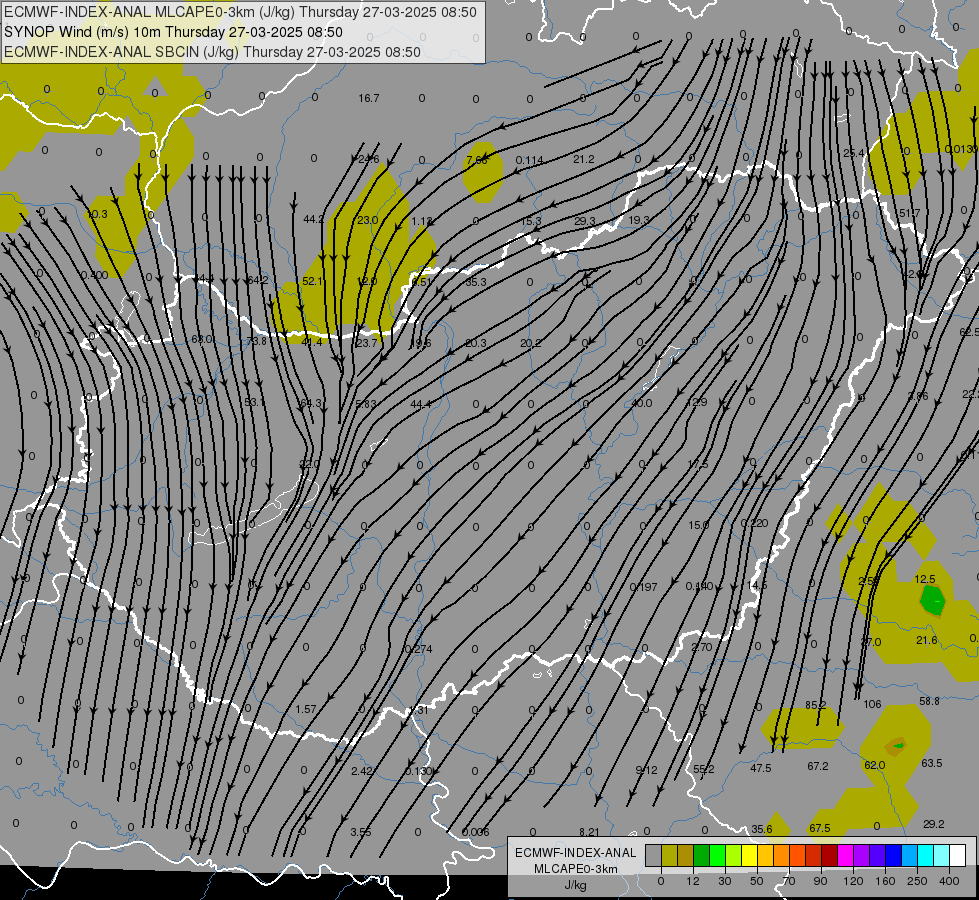Click the map value '16.7'

pos(369,98)
